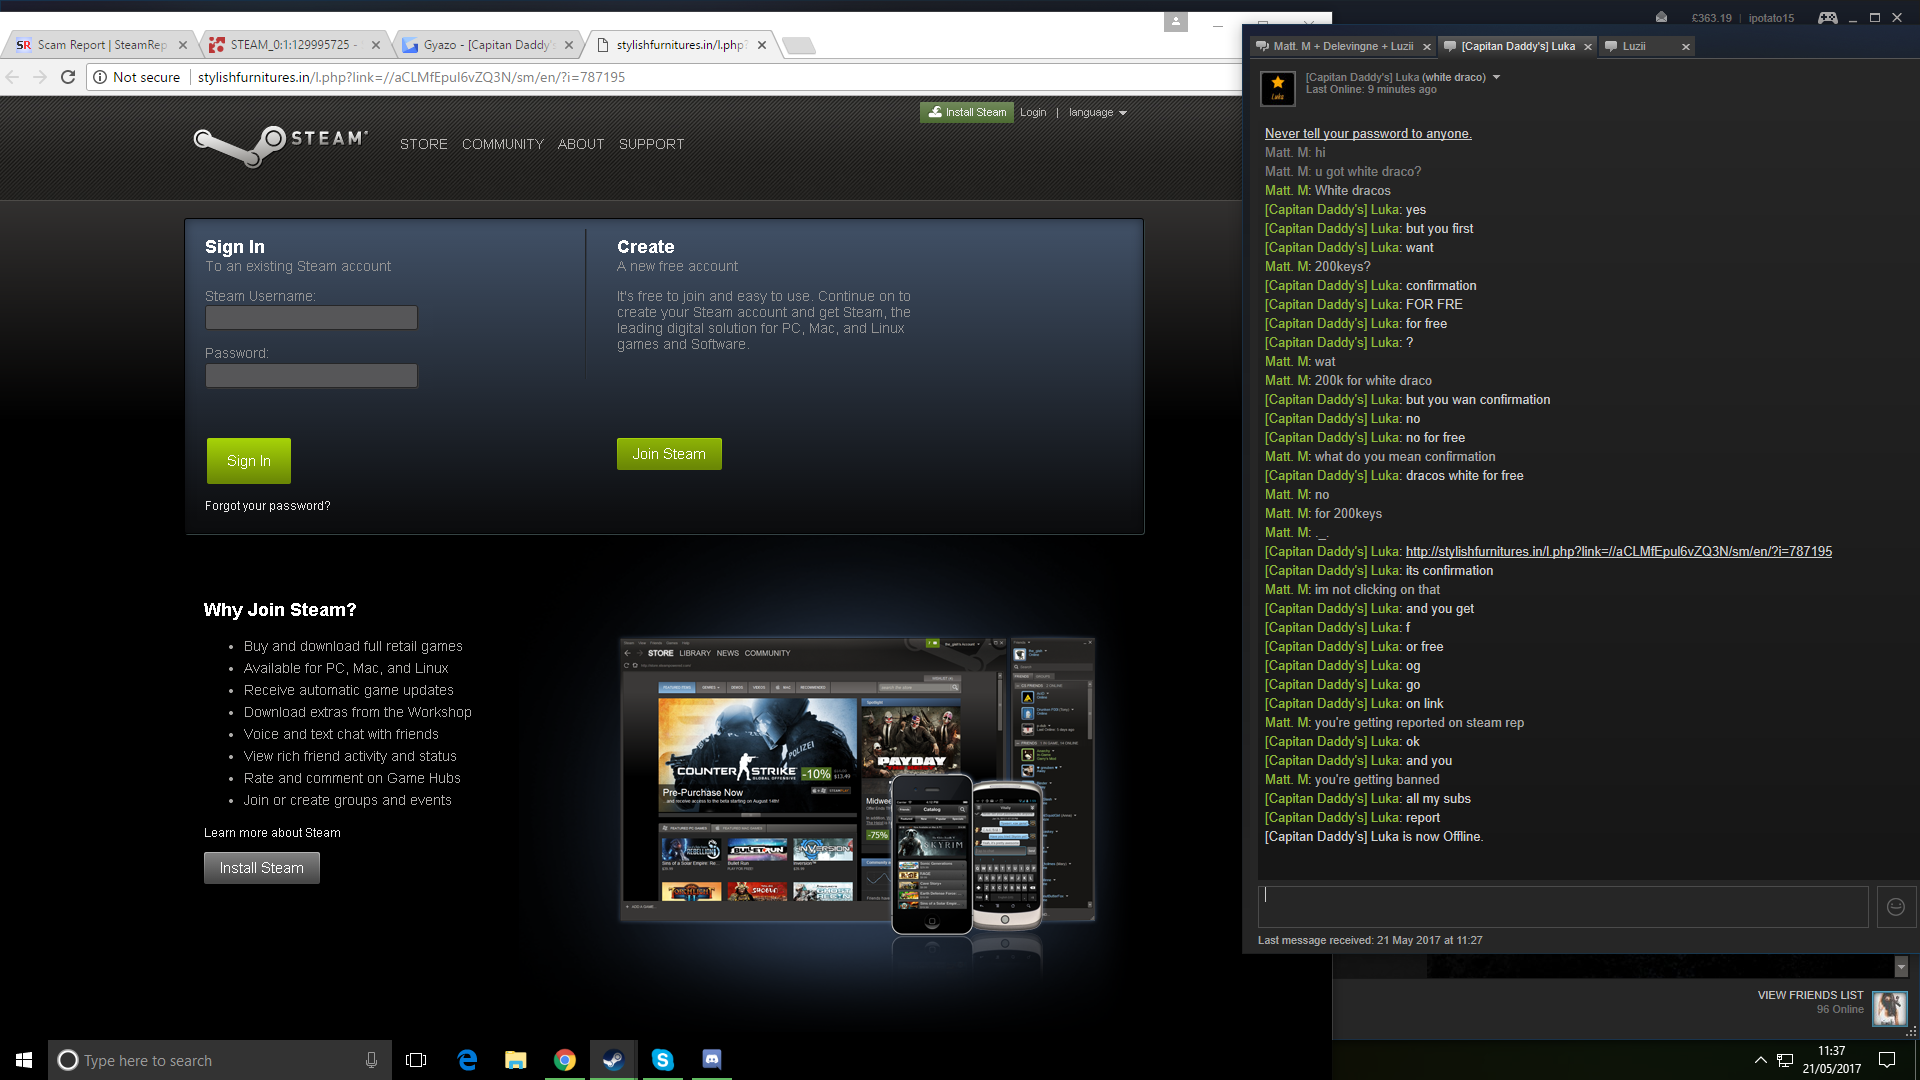1920x1080 pixels.
Task: Click Luka's star avatar in chat header
Action: [1277, 88]
